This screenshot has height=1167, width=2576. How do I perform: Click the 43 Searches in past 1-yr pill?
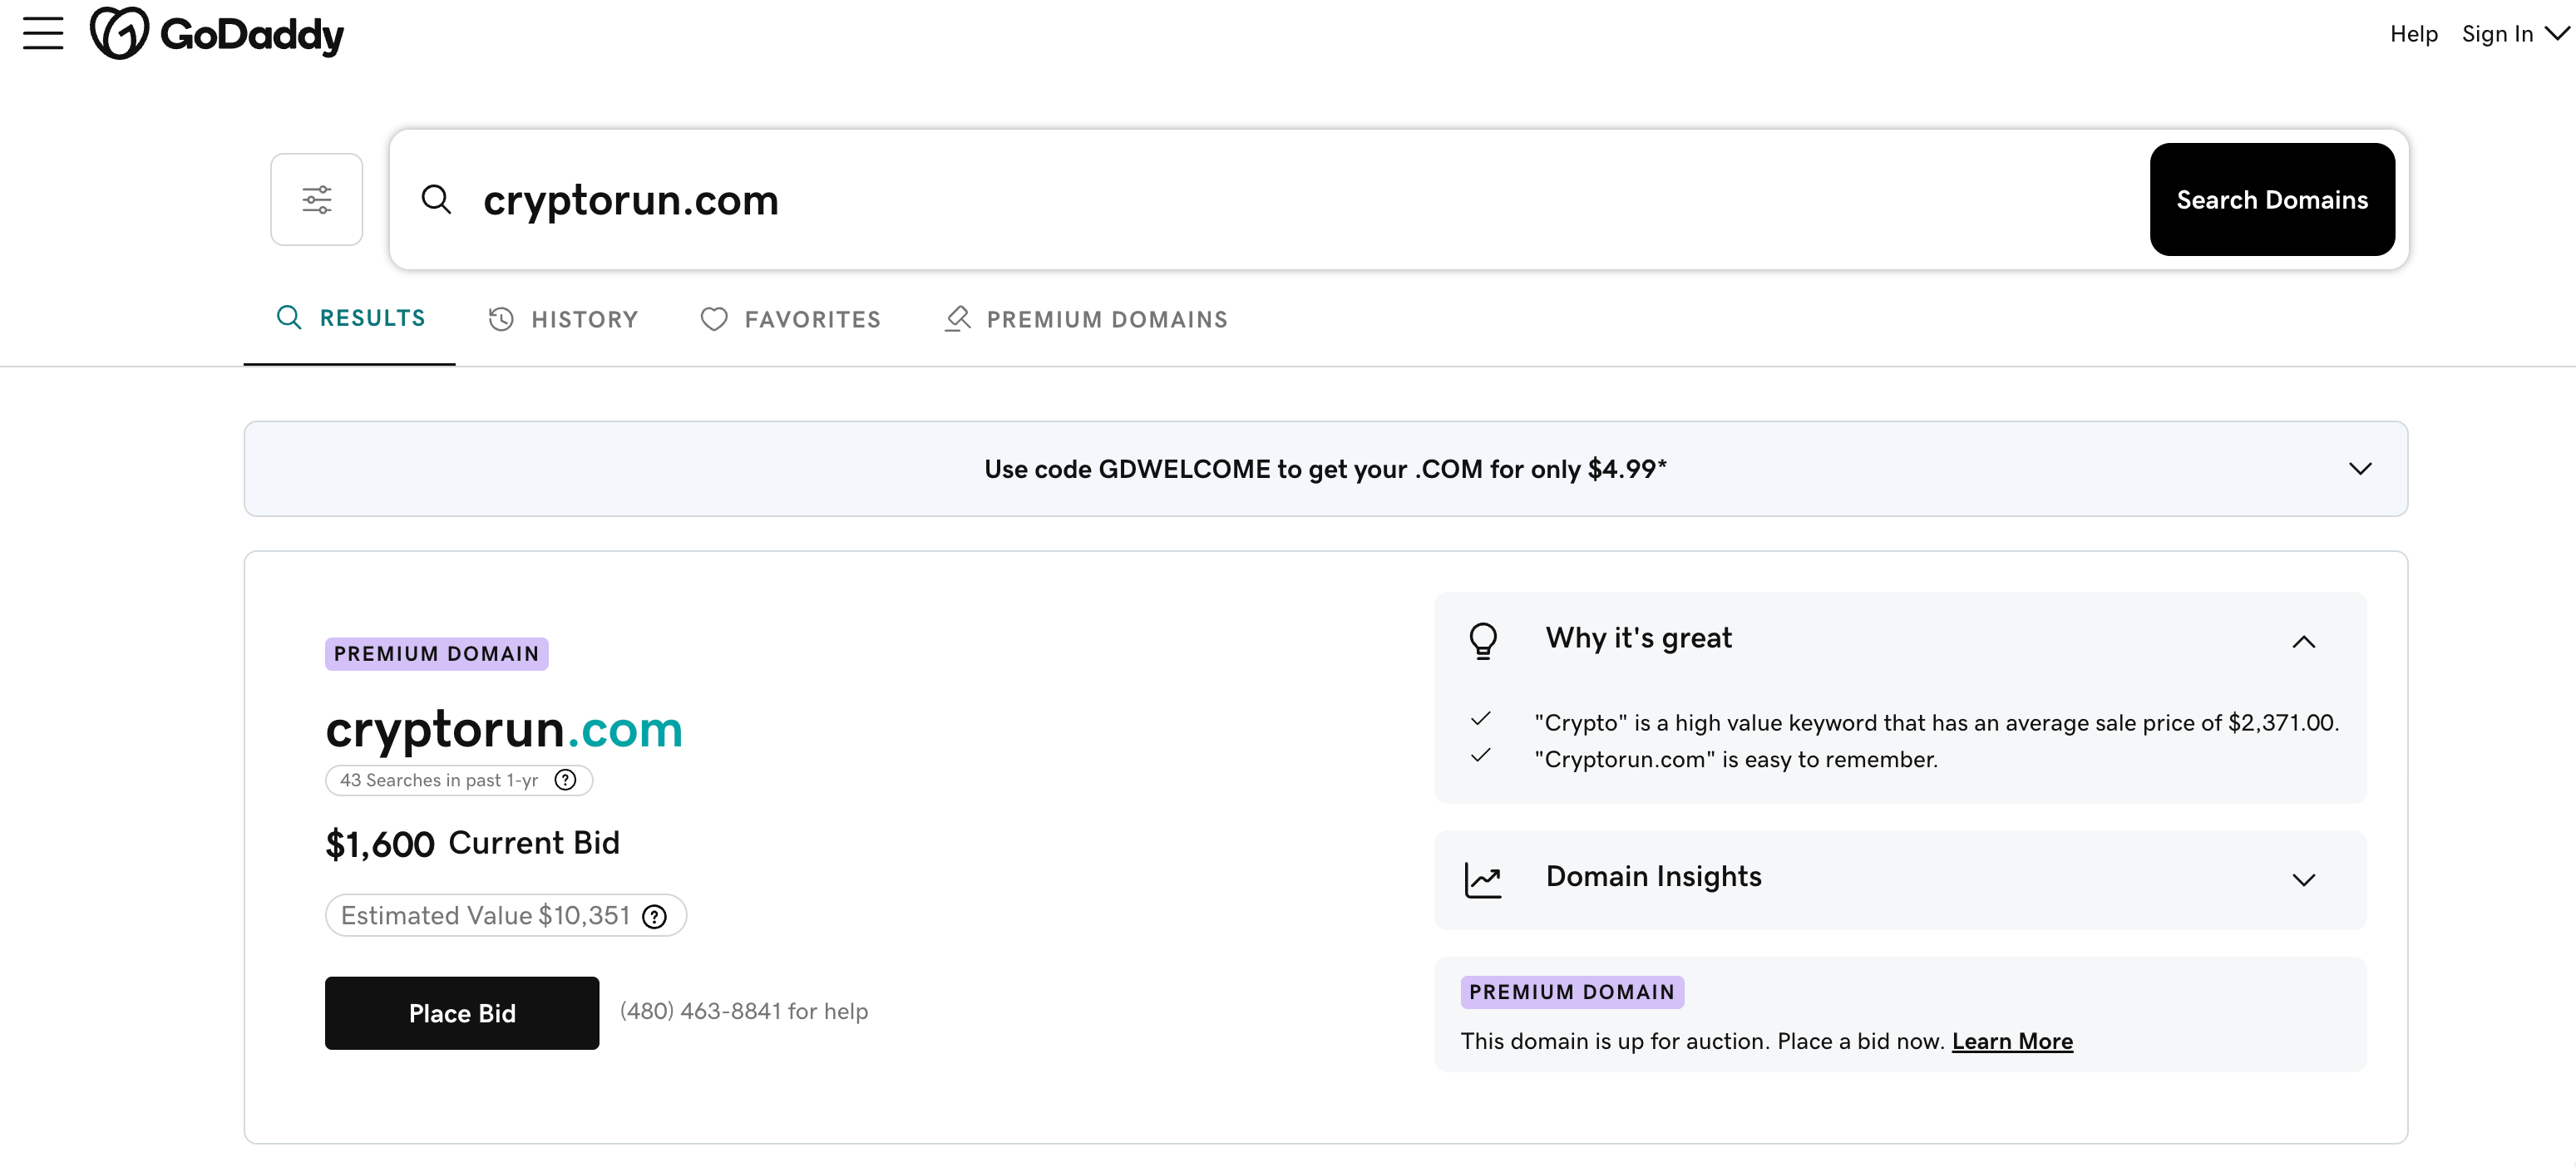(x=459, y=780)
